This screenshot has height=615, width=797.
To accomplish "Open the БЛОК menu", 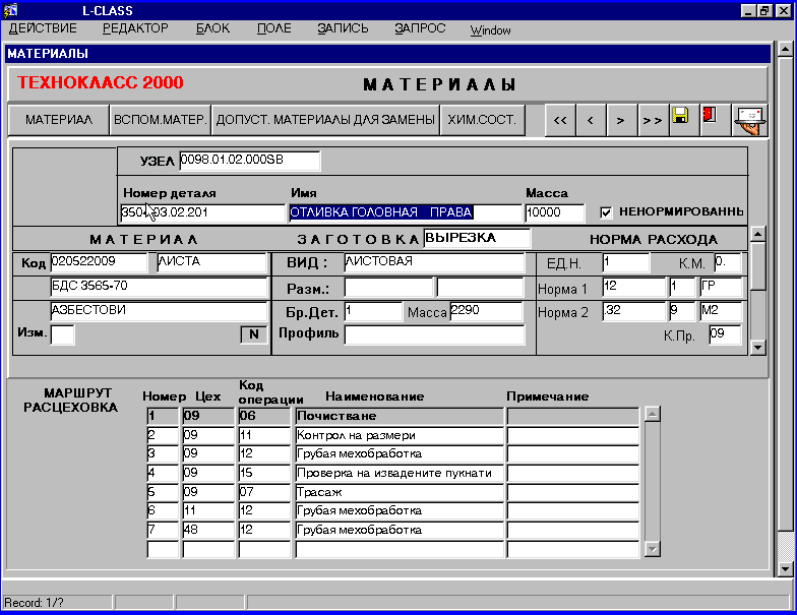I will tap(213, 28).
